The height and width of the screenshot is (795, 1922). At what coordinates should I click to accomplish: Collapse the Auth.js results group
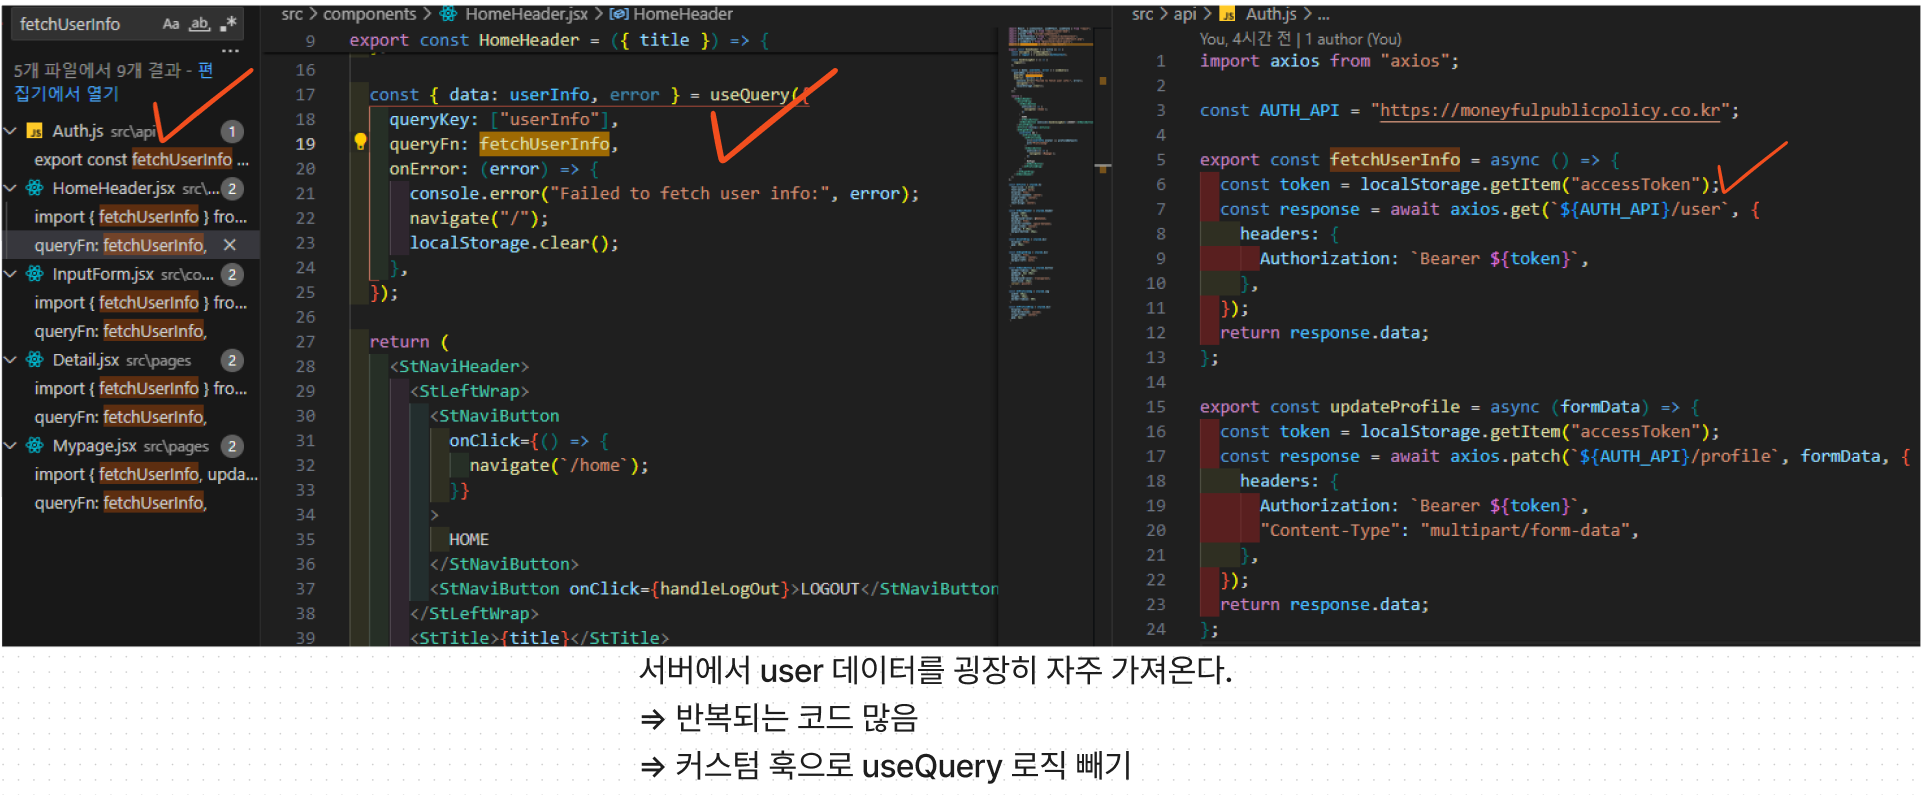click(10, 131)
